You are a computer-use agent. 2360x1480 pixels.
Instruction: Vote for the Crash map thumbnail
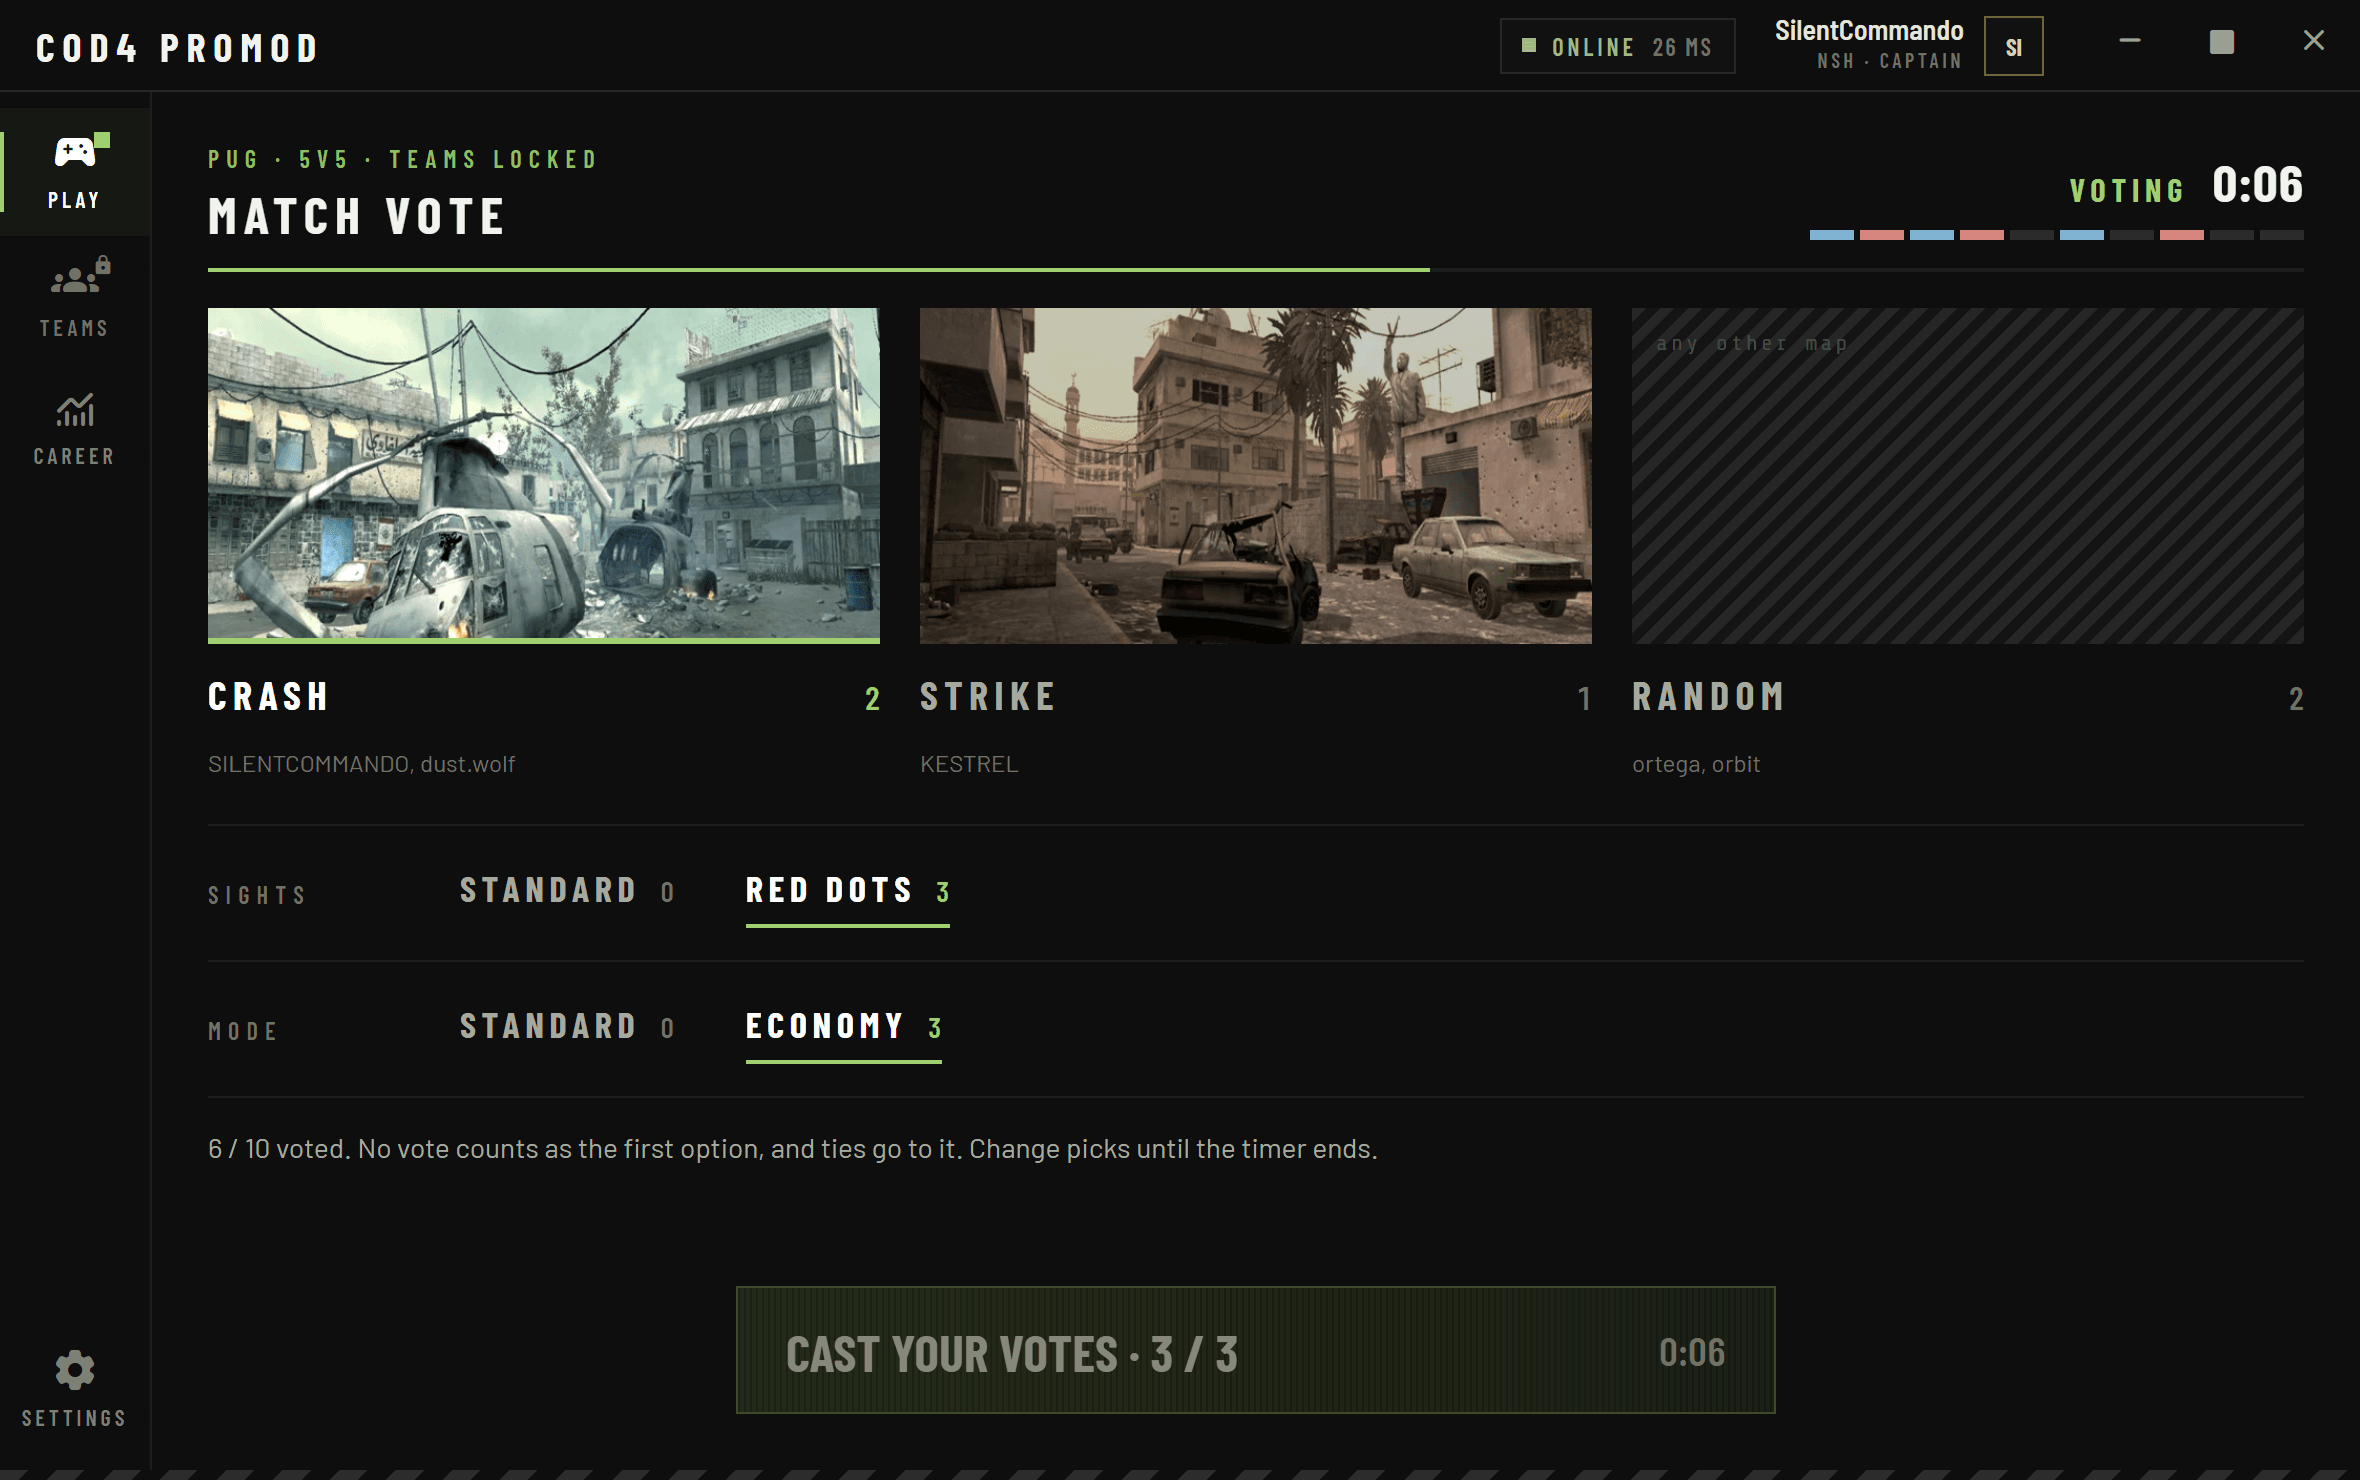(x=543, y=475)
